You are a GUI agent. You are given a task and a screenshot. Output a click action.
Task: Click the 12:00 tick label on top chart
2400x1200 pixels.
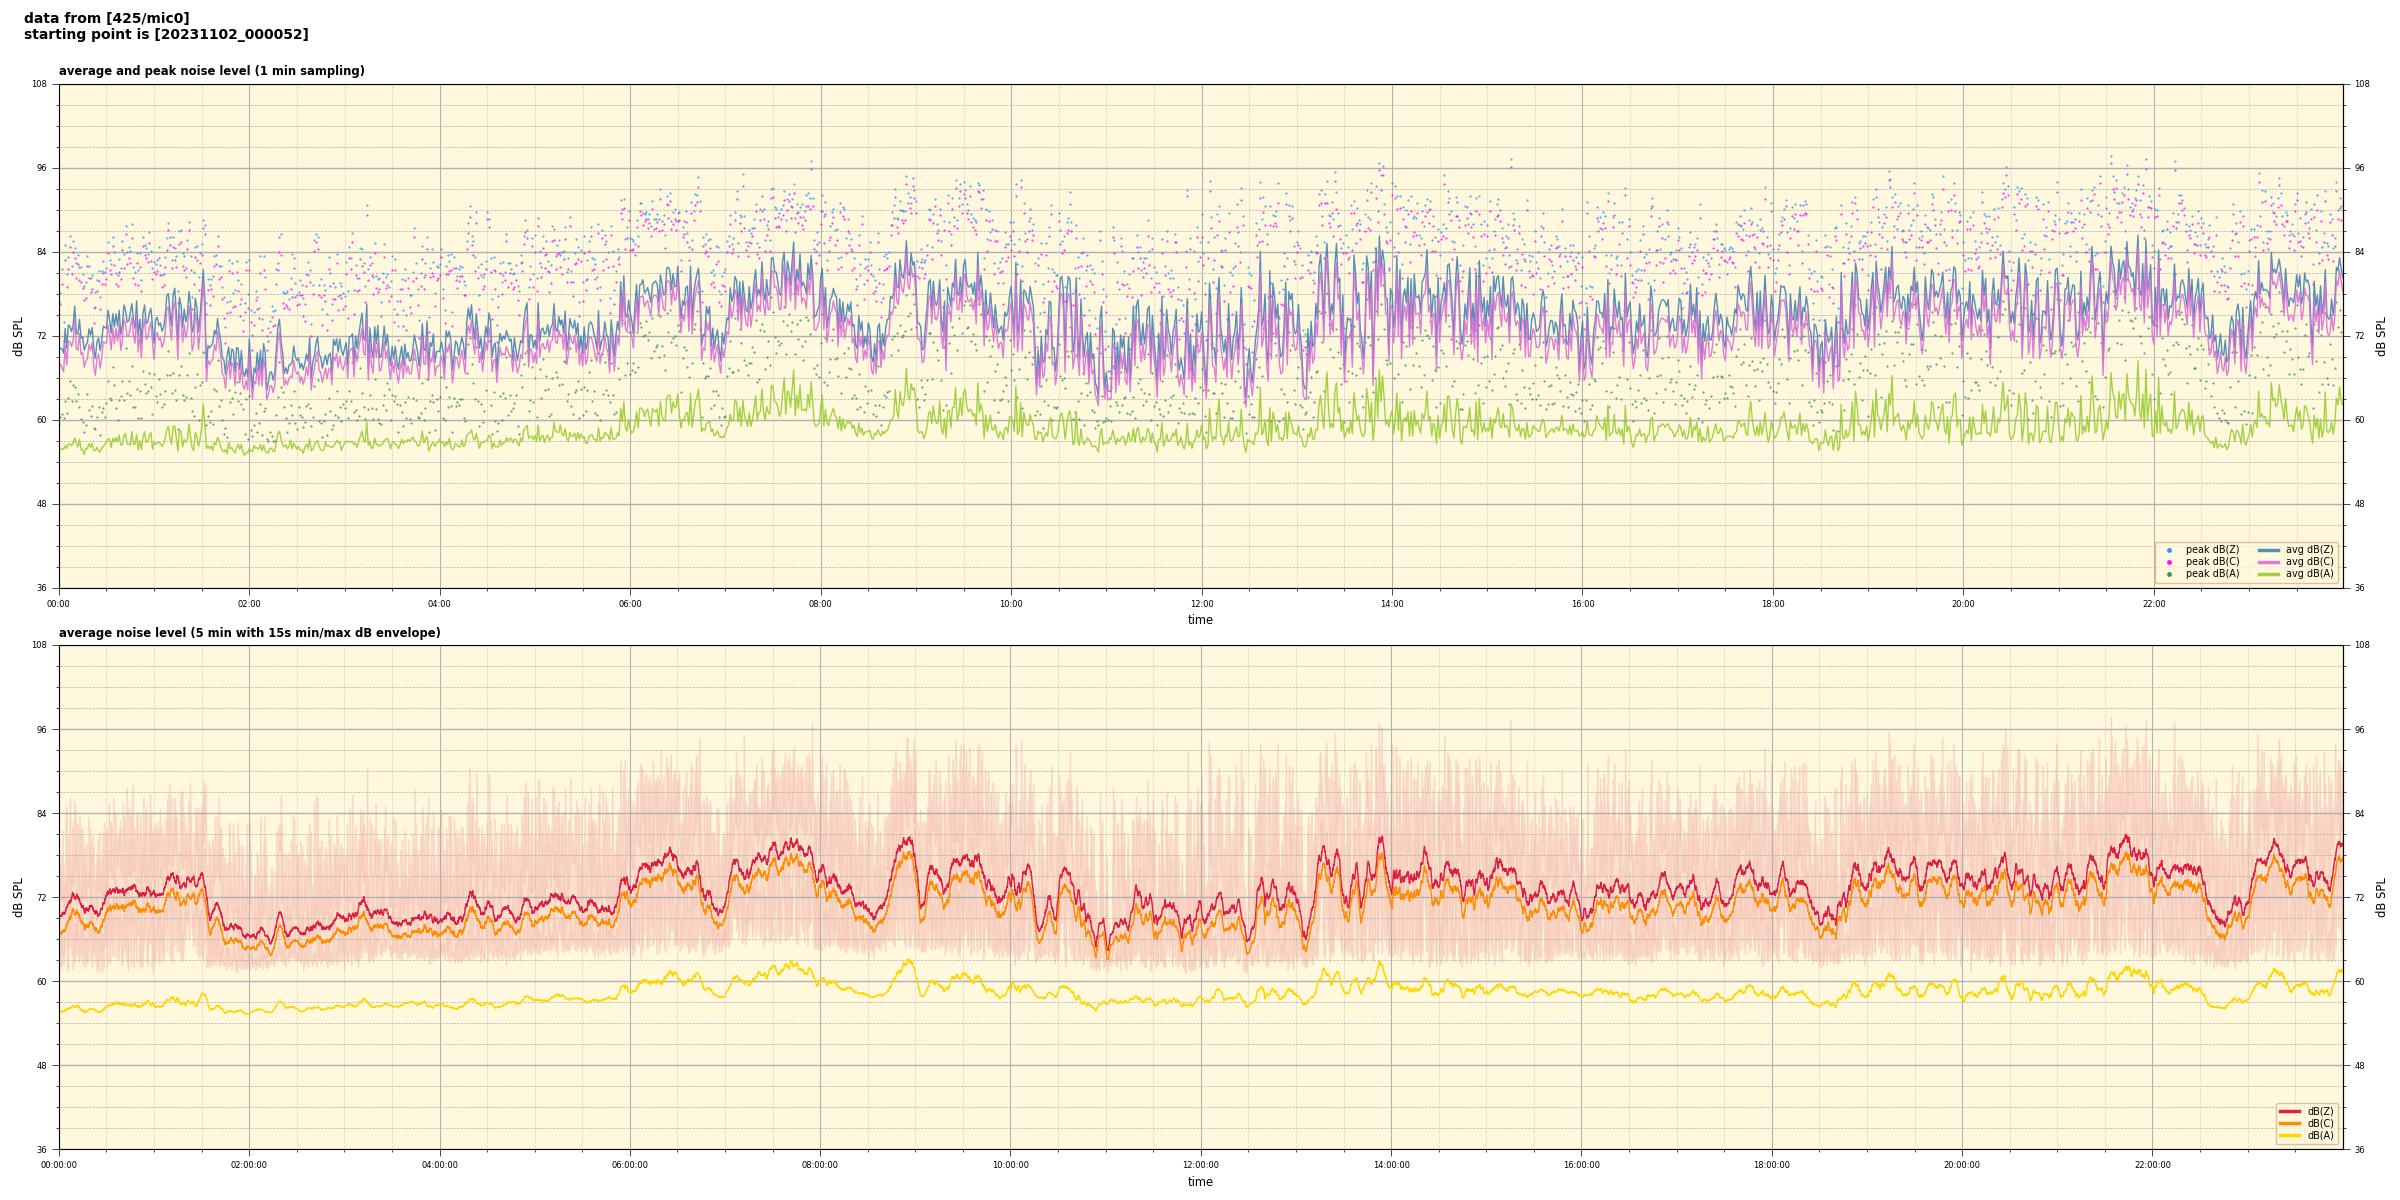point(1201,604)
